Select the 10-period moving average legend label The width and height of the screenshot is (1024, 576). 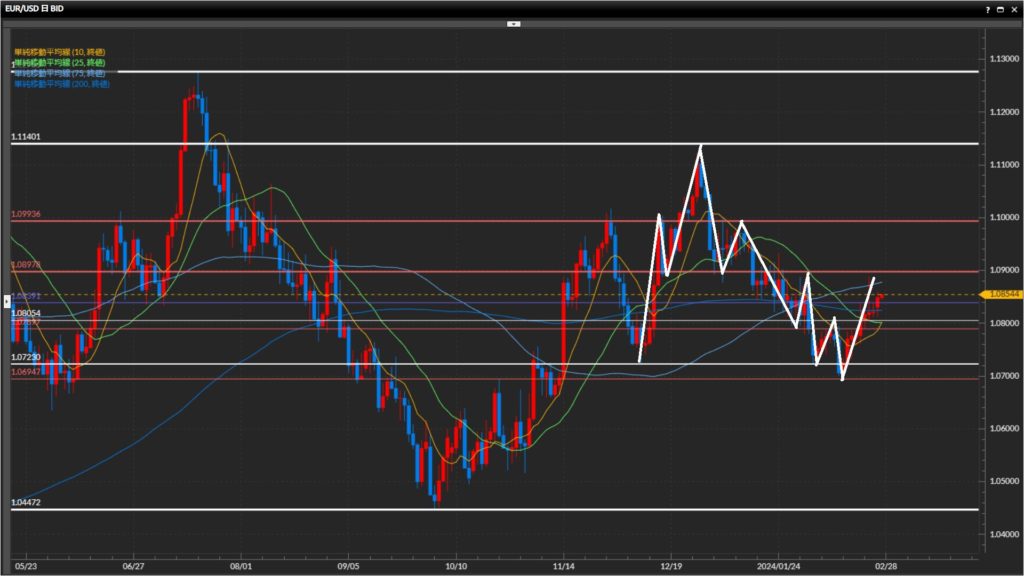tap(59, 51)
